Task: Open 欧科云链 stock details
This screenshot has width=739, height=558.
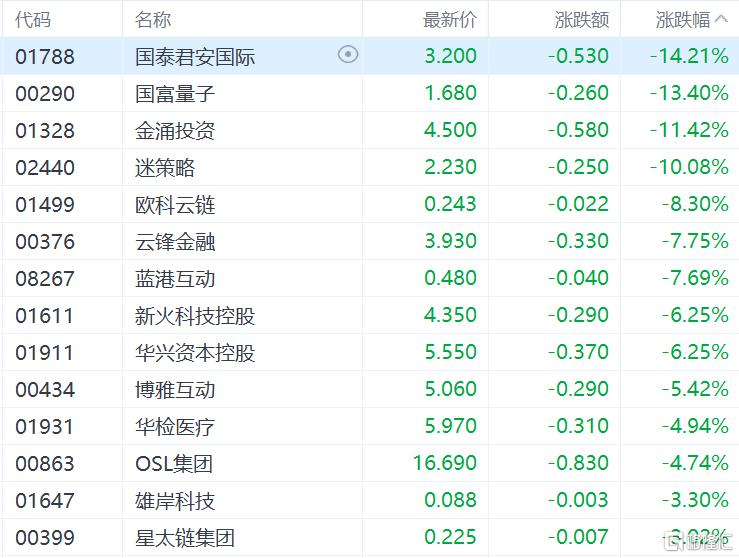Action: click(175, 205)
